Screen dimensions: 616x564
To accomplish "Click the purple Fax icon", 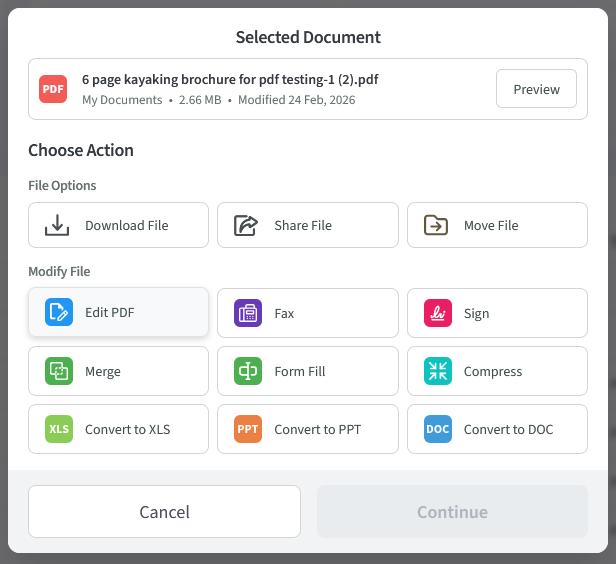I will [x=248, y=313].
